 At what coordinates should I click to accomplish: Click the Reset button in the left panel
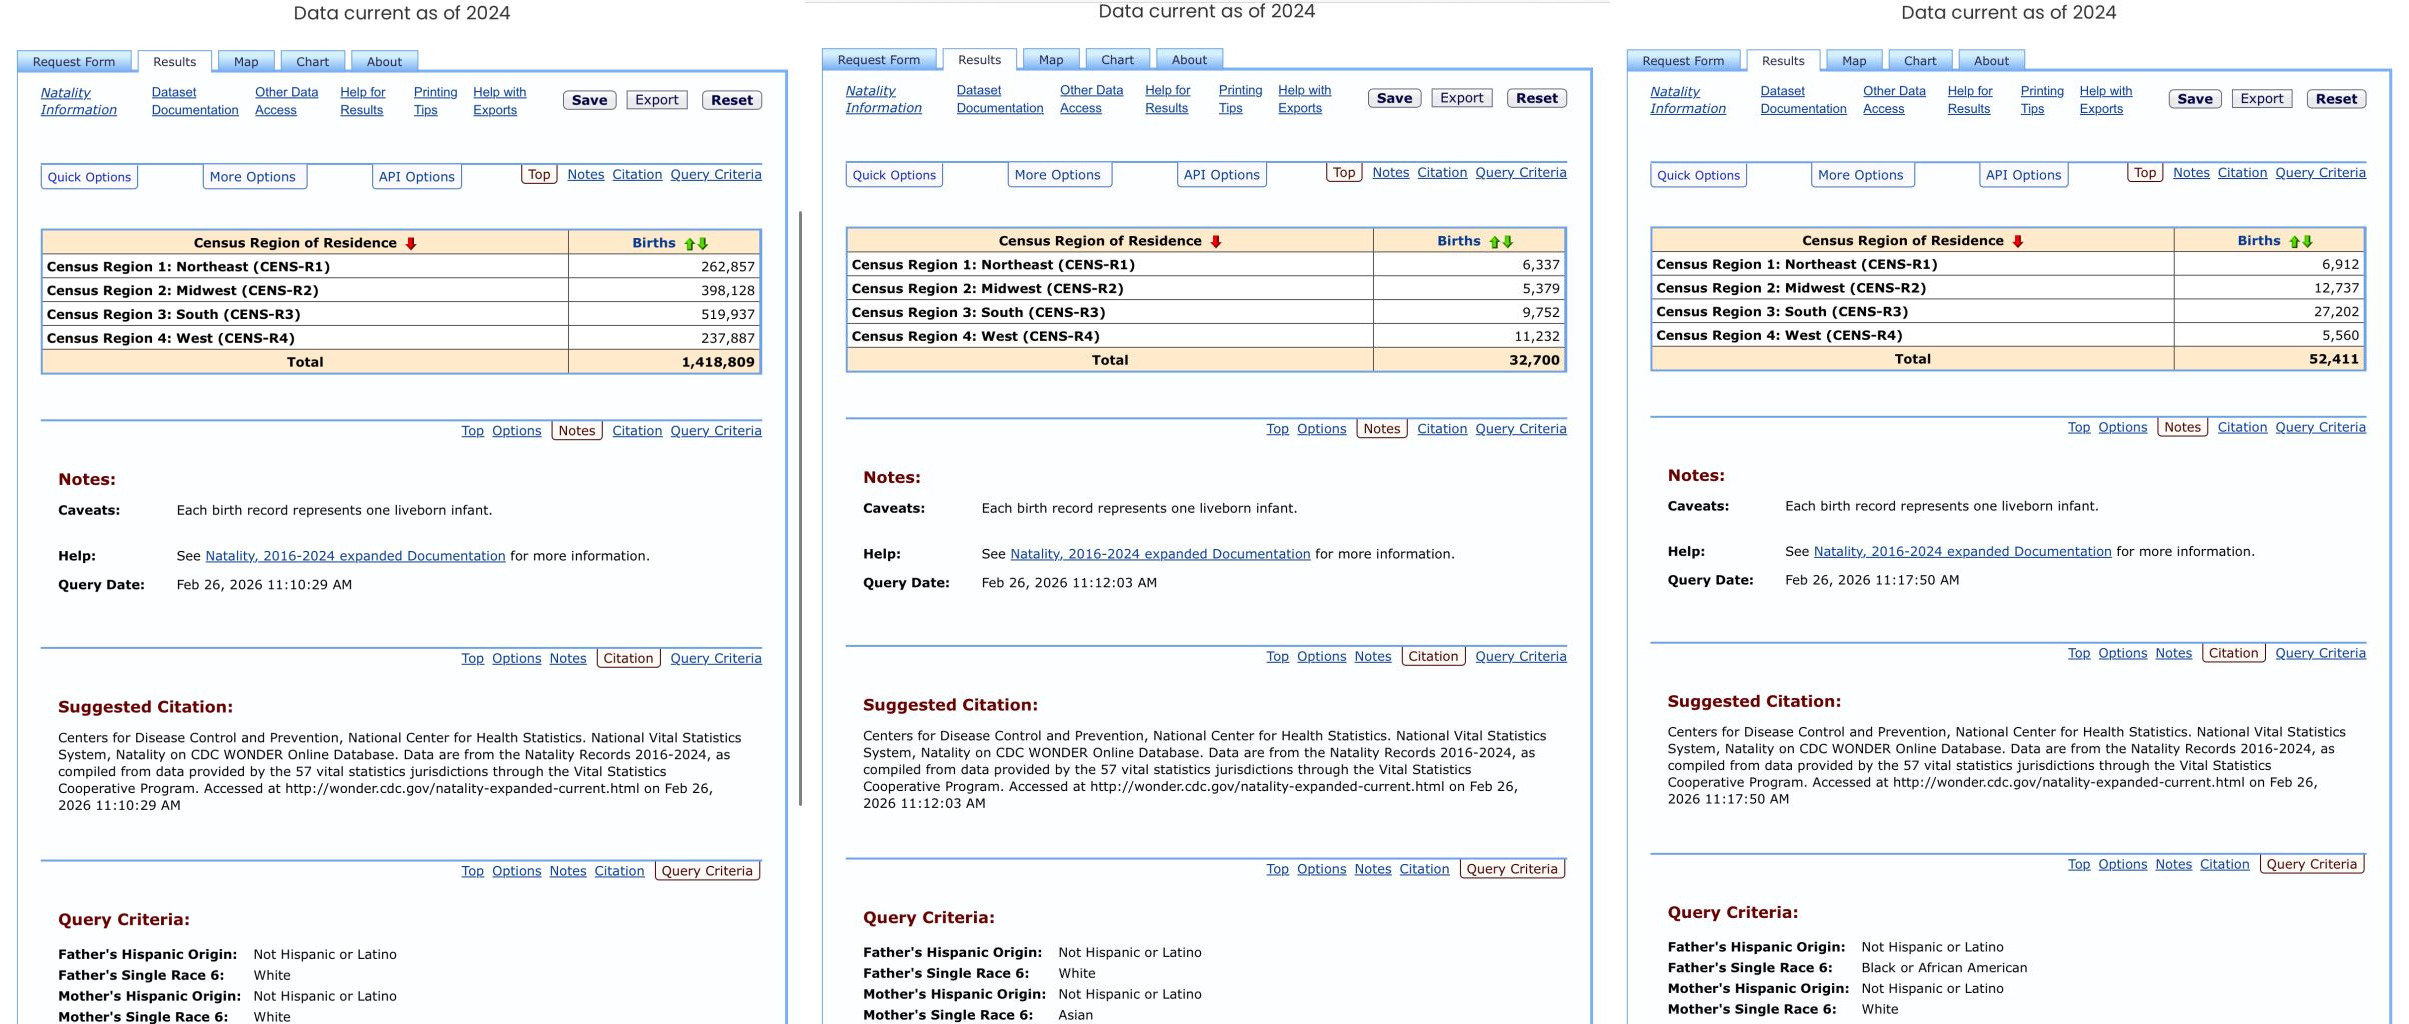732,100
